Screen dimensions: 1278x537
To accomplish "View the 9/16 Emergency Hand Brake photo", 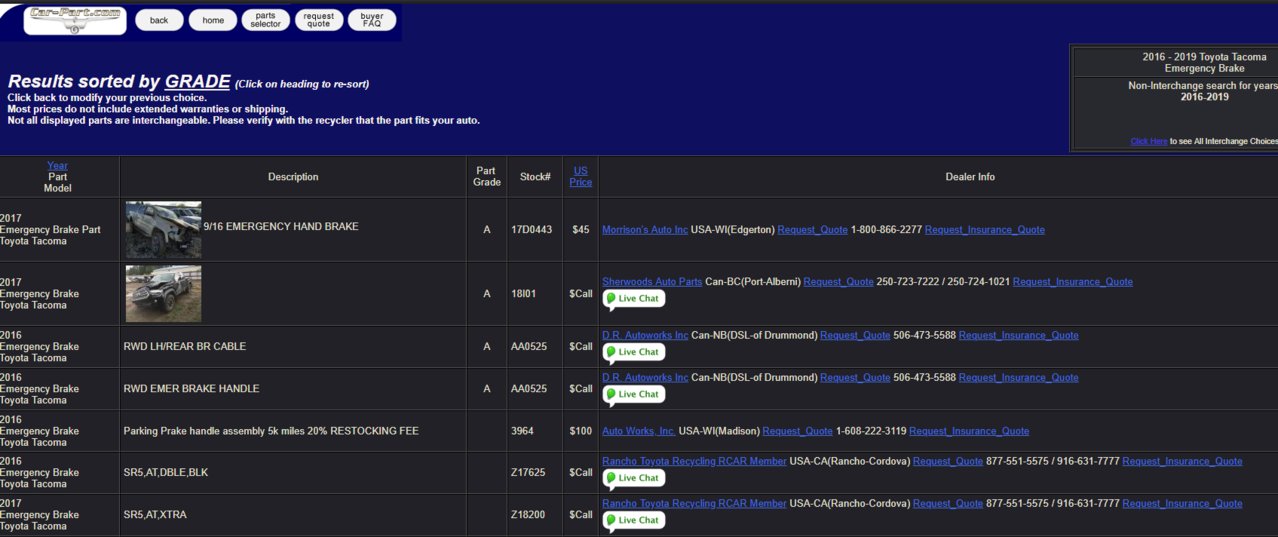I will [163, 230].
